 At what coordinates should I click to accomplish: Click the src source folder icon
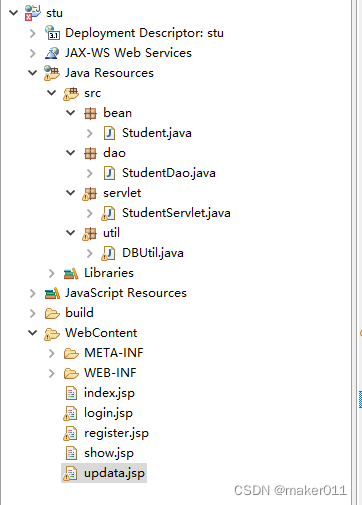click(x=71, y=93)
